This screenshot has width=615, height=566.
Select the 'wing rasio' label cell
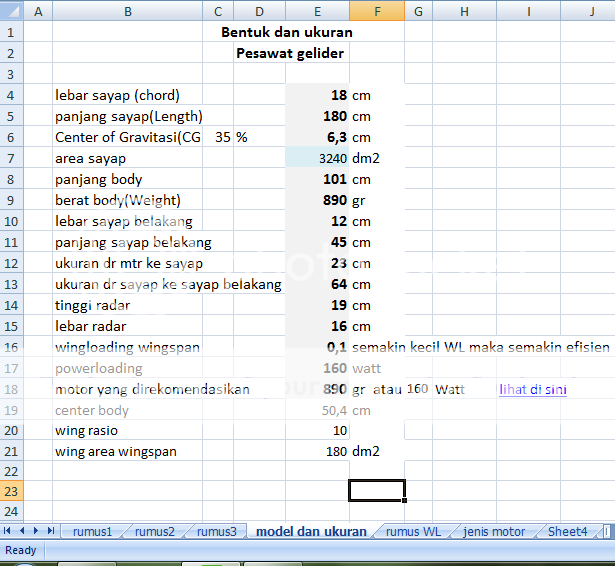tap(127, 430)
